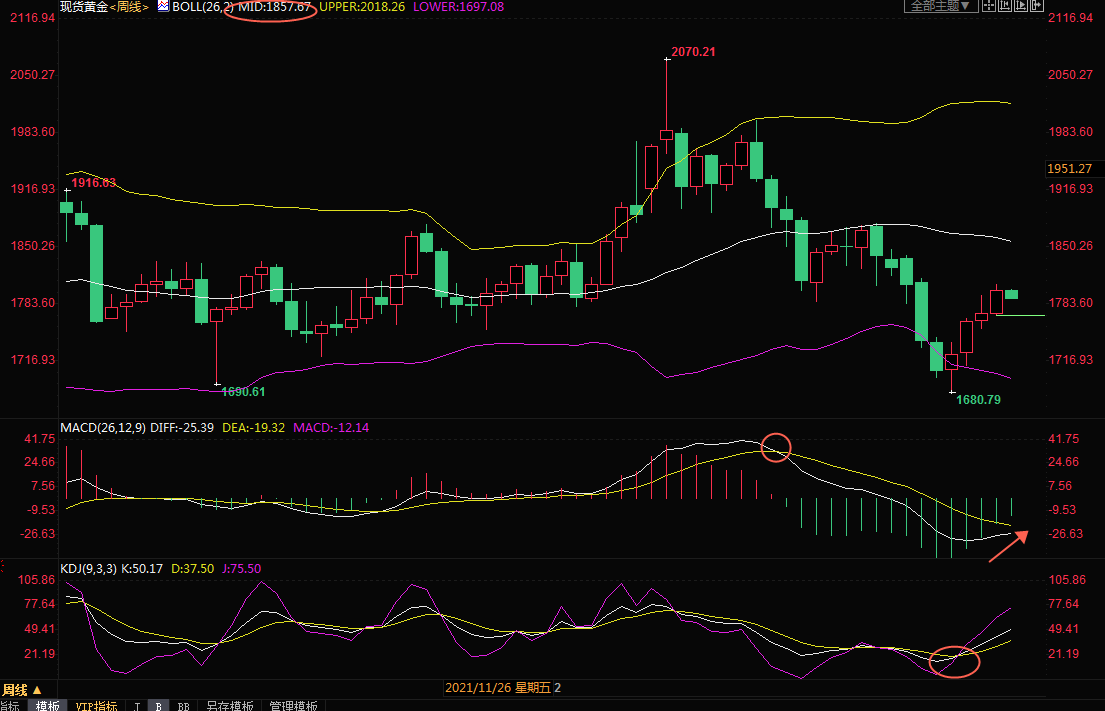Click the 另存模板 button
Screen dimensions: 1105x711
click(230, 705)
